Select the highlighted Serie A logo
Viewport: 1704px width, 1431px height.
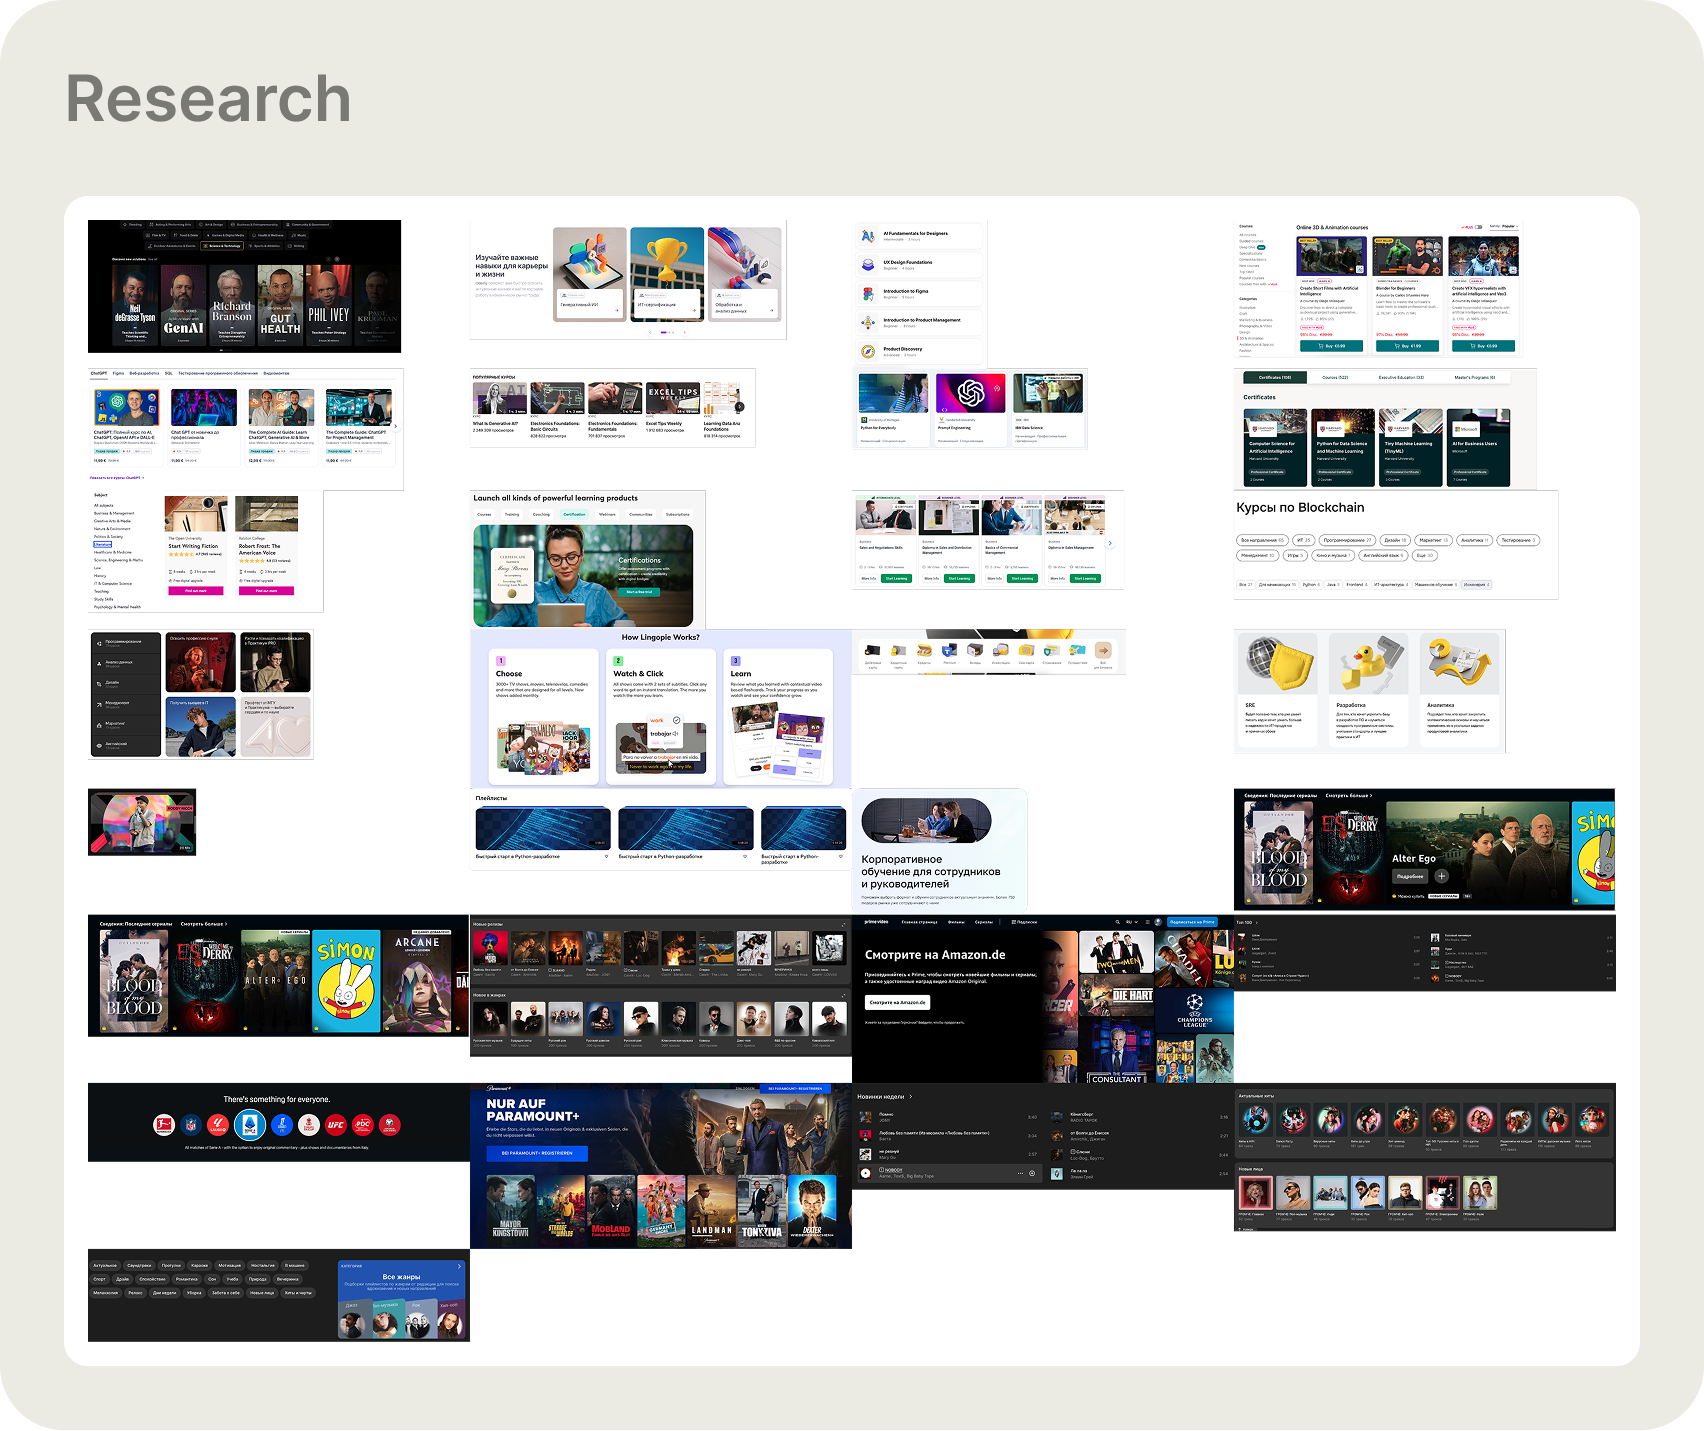pyautogui.click(x=250, y=1125)
